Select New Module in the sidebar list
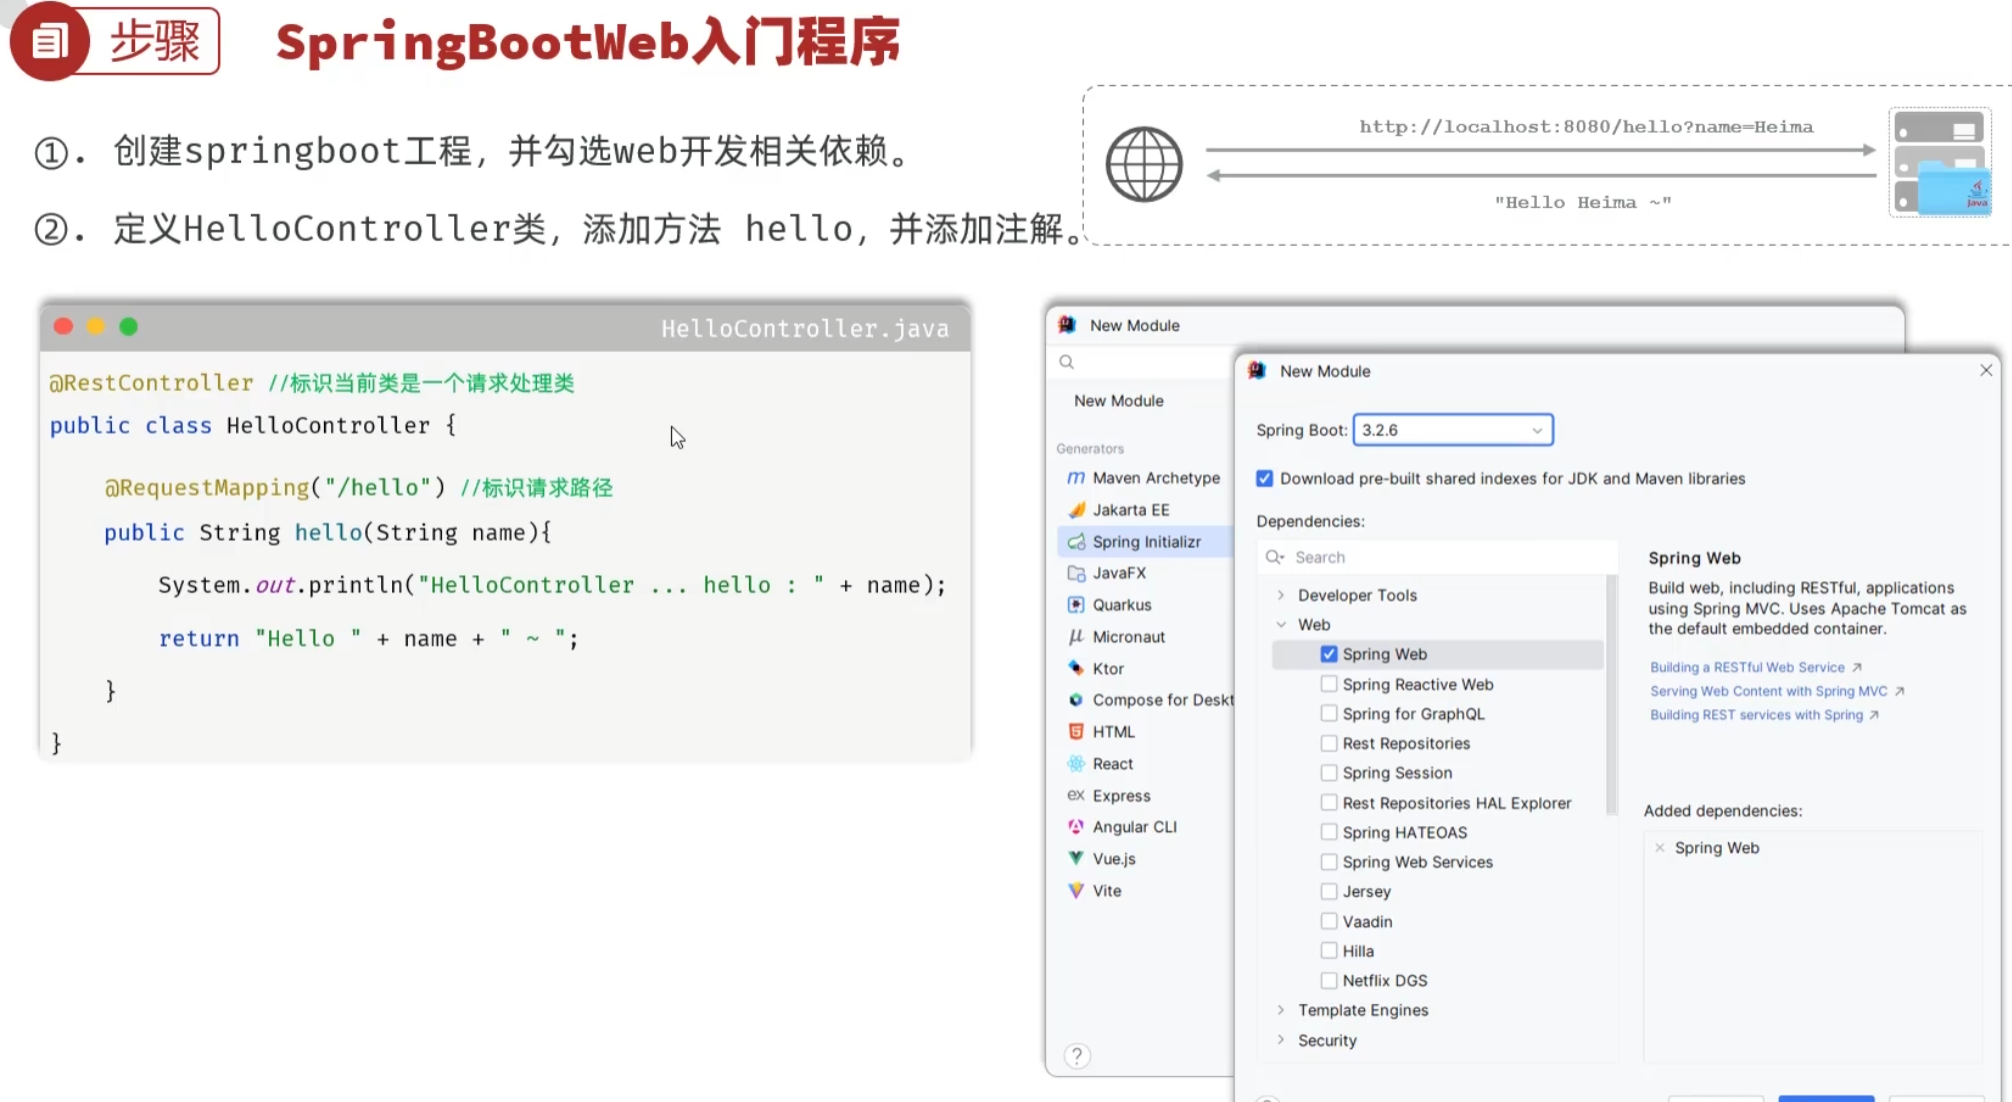The height and width of the screenshot is (1102, 2012). (x=1119, y=400)
